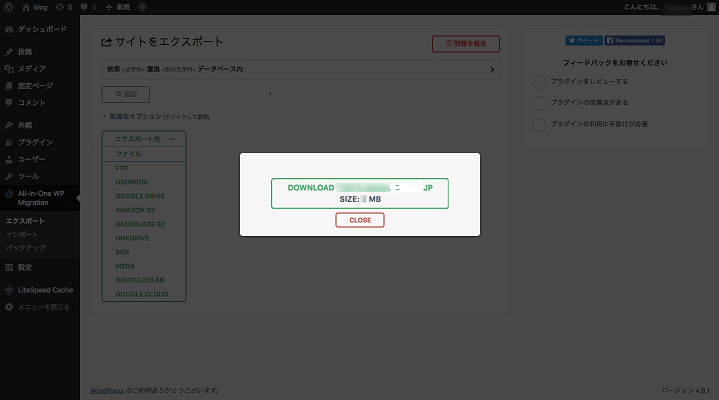Click the バージョン 4.8.1 footer text
The height and width of the screenshot is (400, 719).
coord(686,390)
